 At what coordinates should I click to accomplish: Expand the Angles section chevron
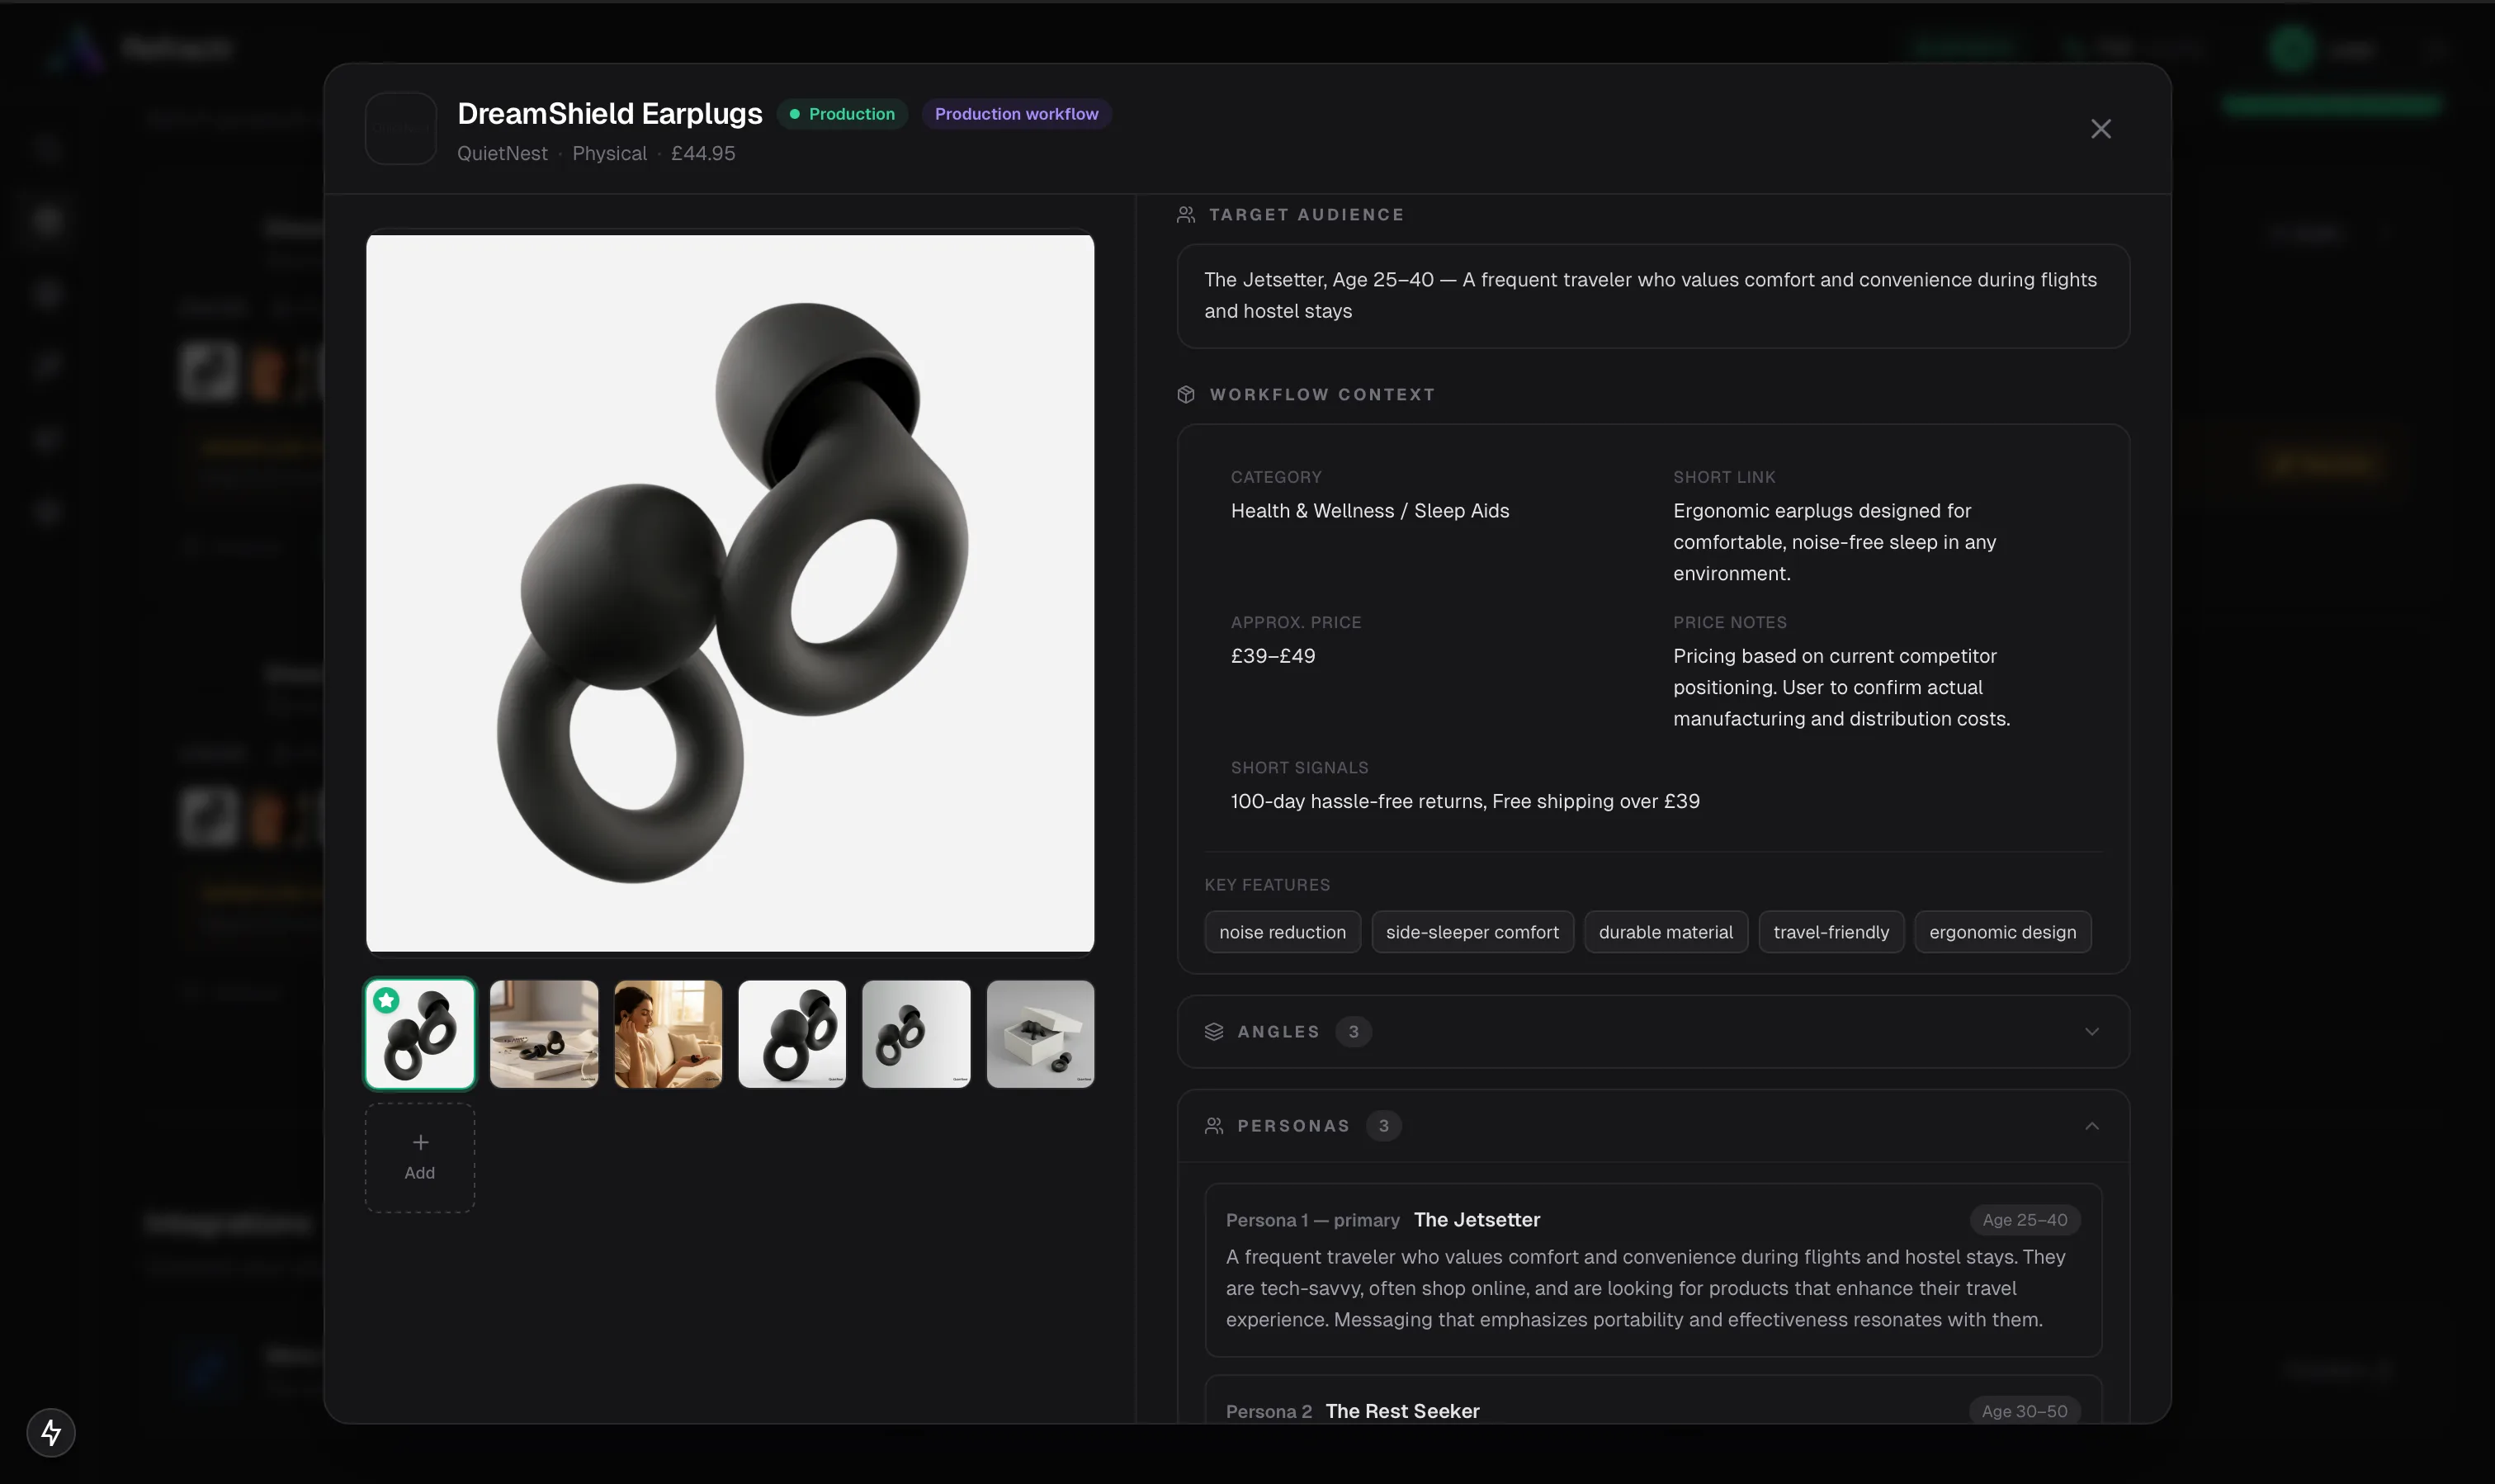click(x=2091, y=1031)
